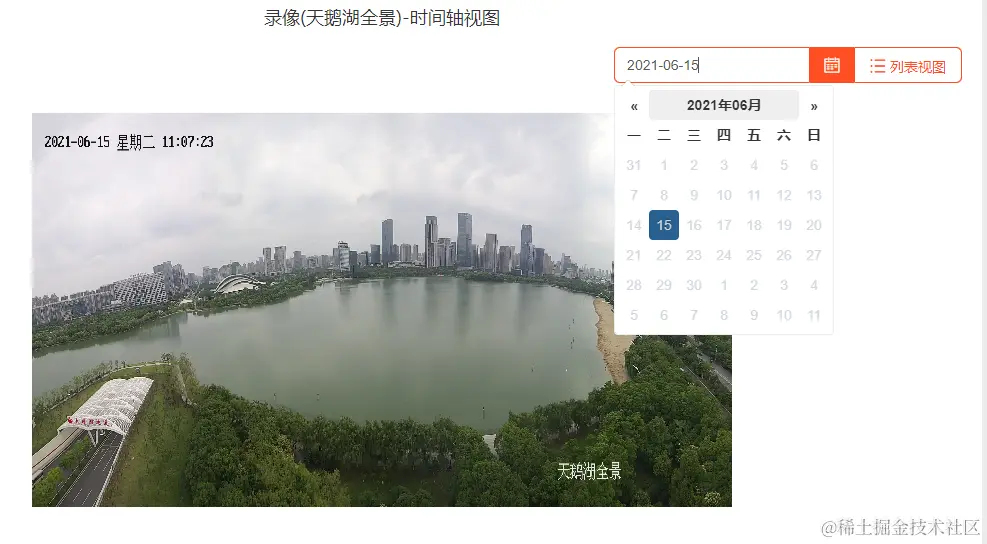This screenshot has height=544, width=987.
Task: Switch to 列表视图 list view
Action: coord(908,65)
